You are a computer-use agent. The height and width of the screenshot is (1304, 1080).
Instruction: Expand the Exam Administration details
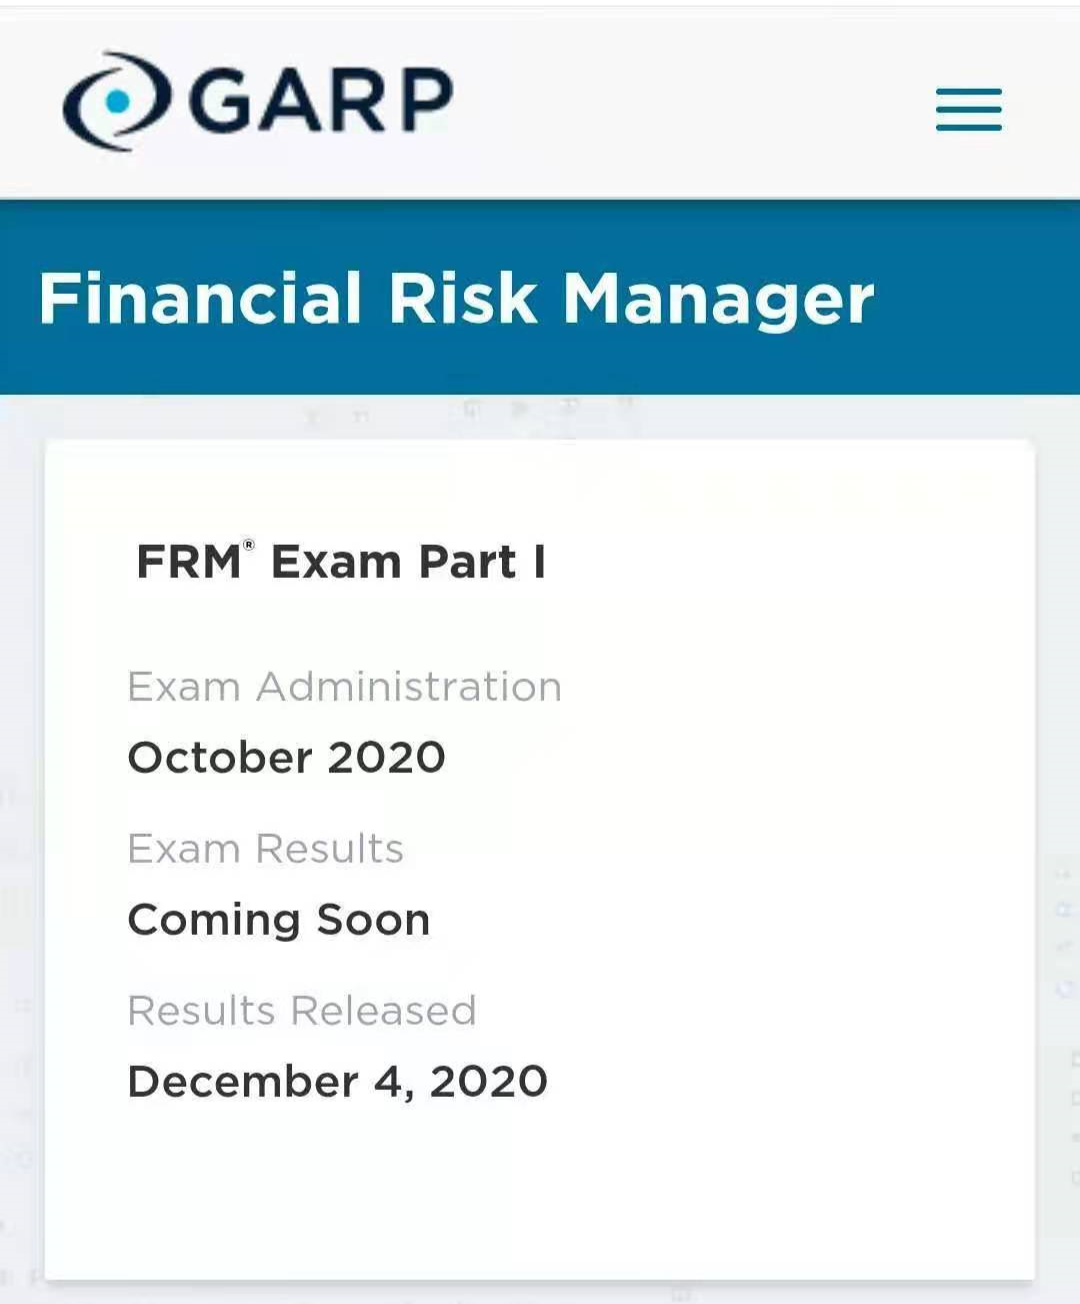[x=344, y=686]
